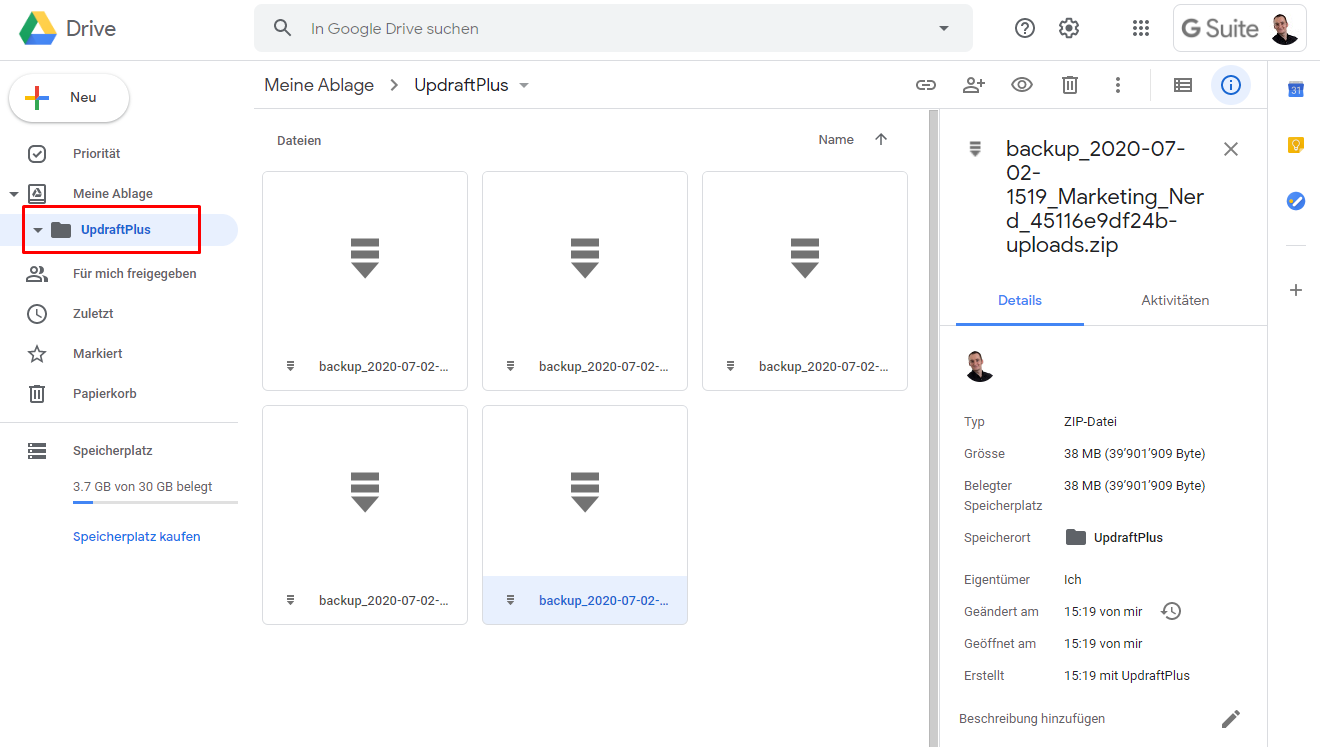1320x747 pixels.
Task: Click the file type icon beside the details title
Action: point(975,149)
